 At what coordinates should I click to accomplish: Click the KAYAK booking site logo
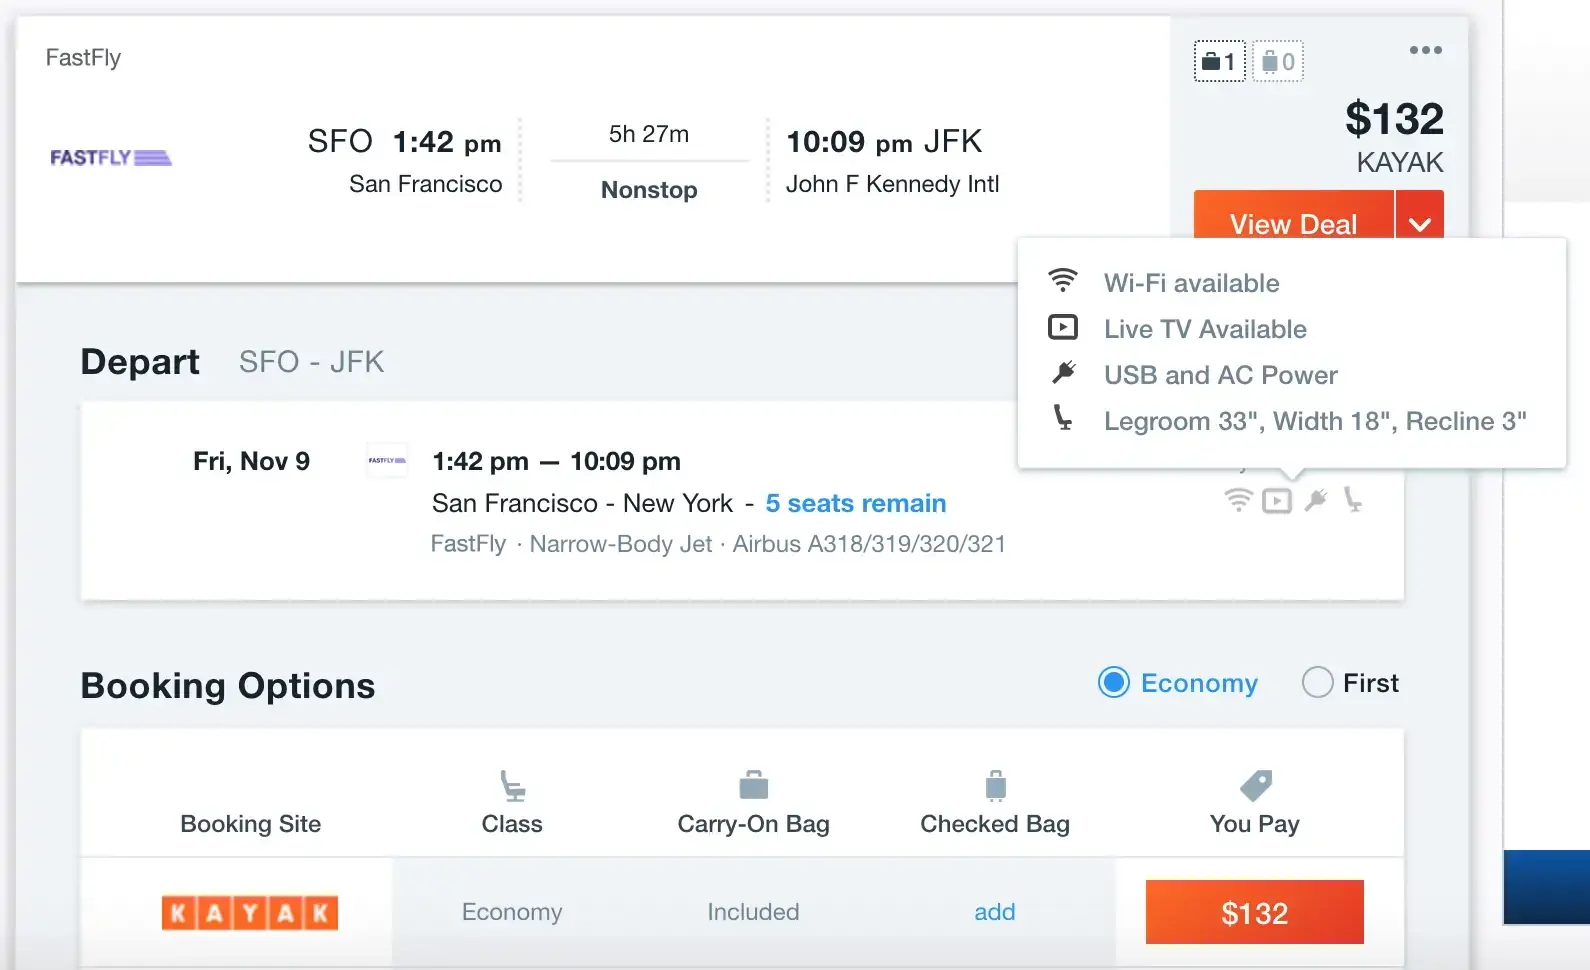(250, 912)
